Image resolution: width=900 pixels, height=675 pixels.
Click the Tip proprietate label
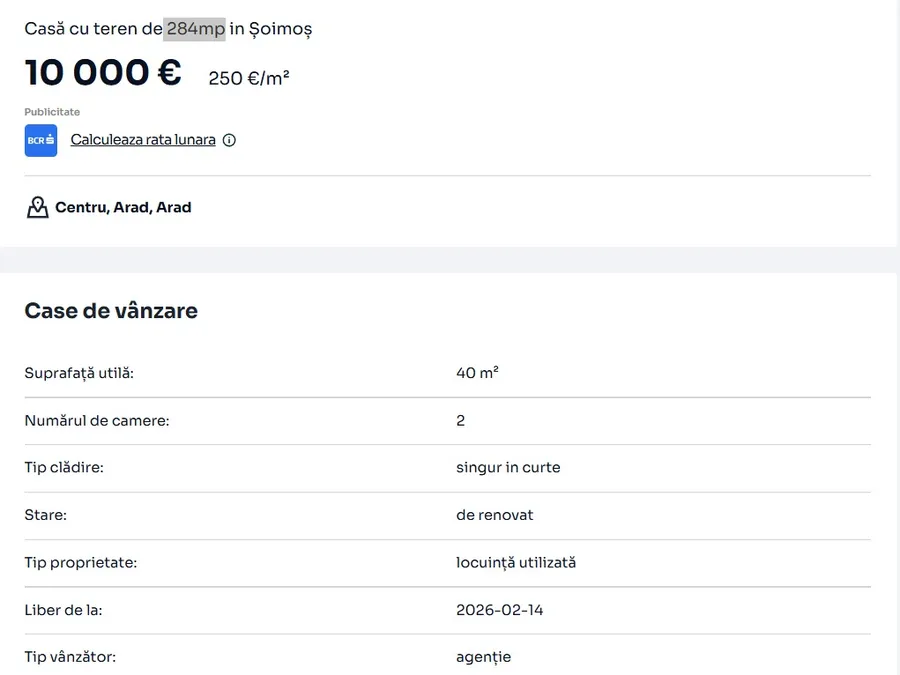pyautogui.click(x=80, y=563)
